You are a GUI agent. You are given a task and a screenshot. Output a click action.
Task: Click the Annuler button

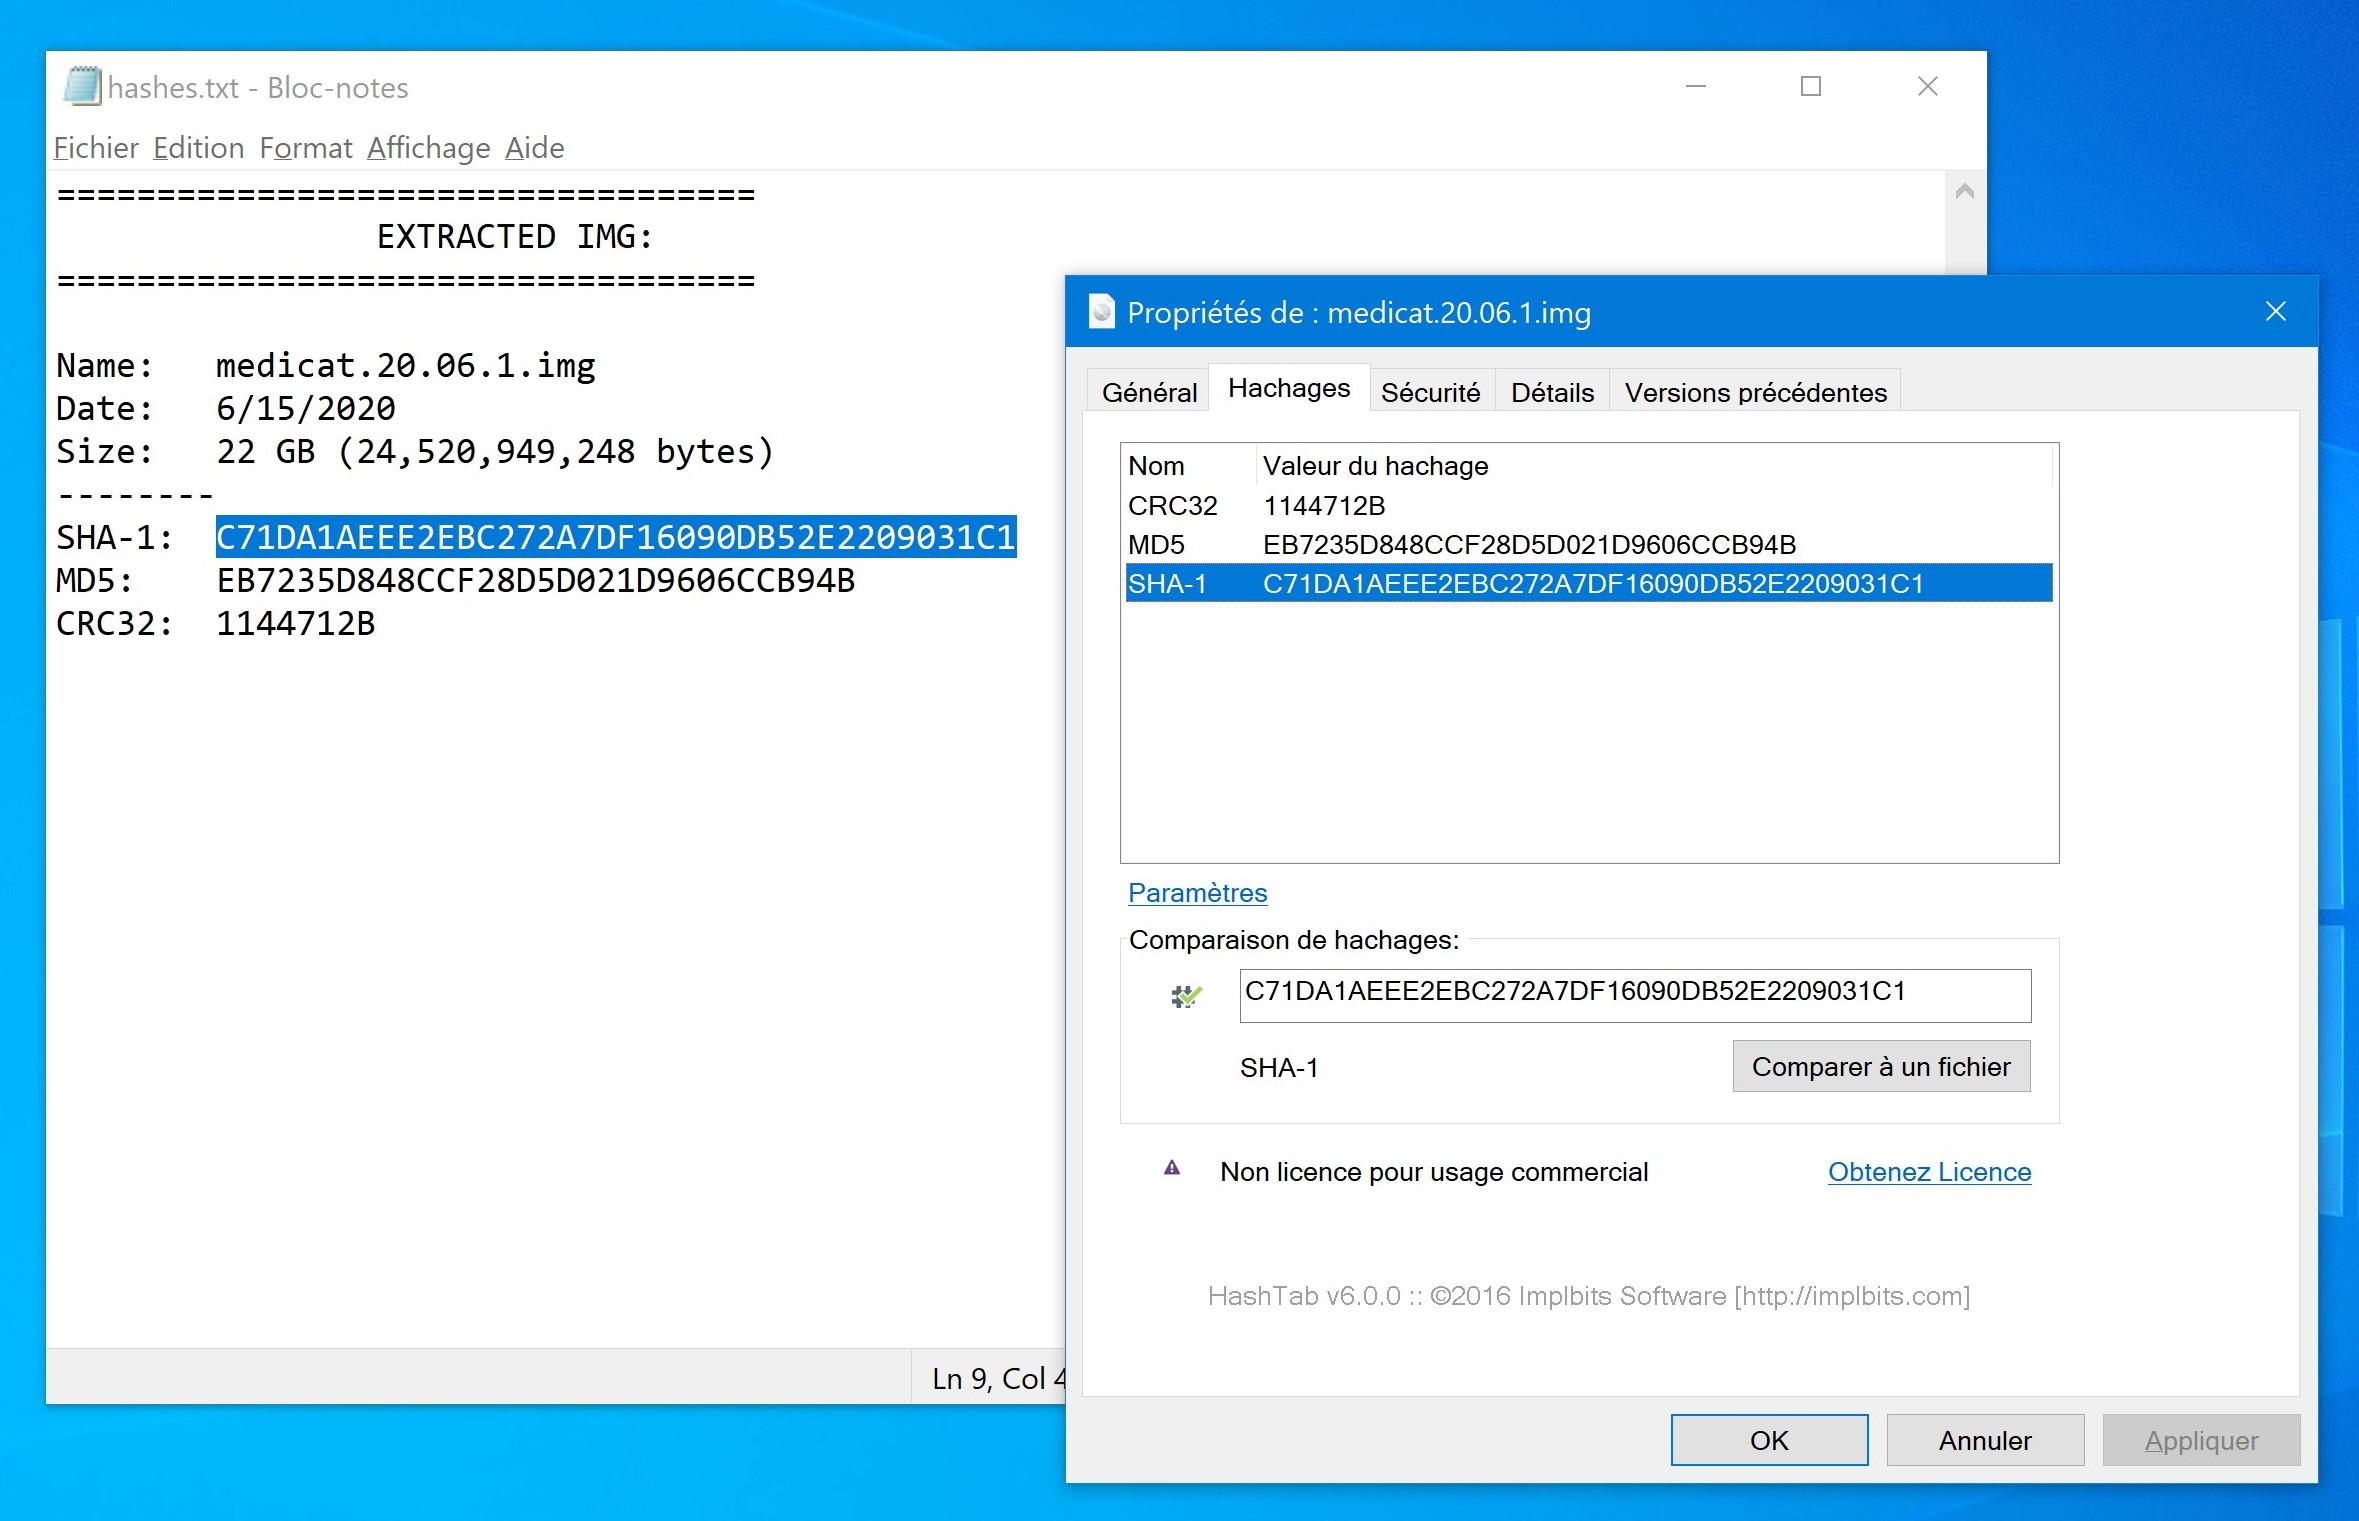[x=1985, y=1440]
